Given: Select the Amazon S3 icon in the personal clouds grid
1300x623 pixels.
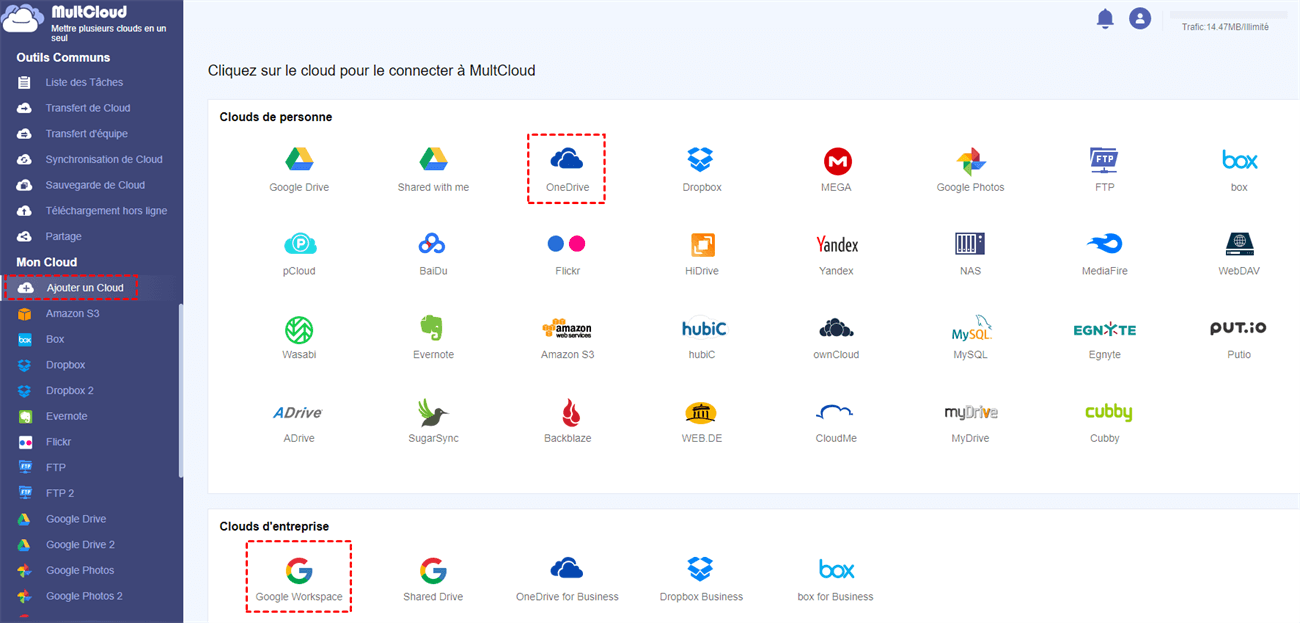Looking at the screenshot, I should (x=567, y=328).
